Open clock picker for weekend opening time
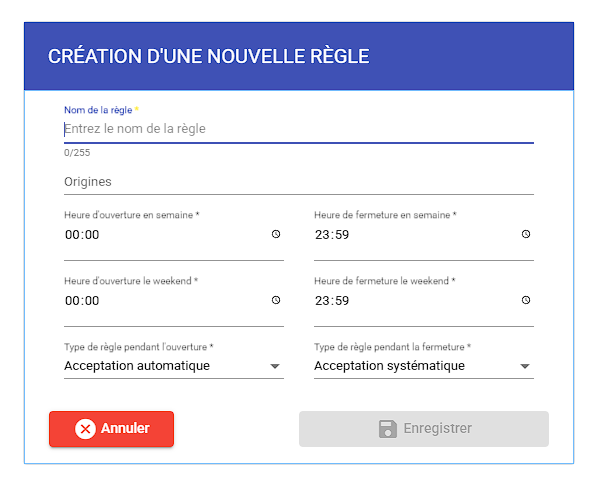Image resolution: width=596 pixels, height=486 pixels. (276, 300)
